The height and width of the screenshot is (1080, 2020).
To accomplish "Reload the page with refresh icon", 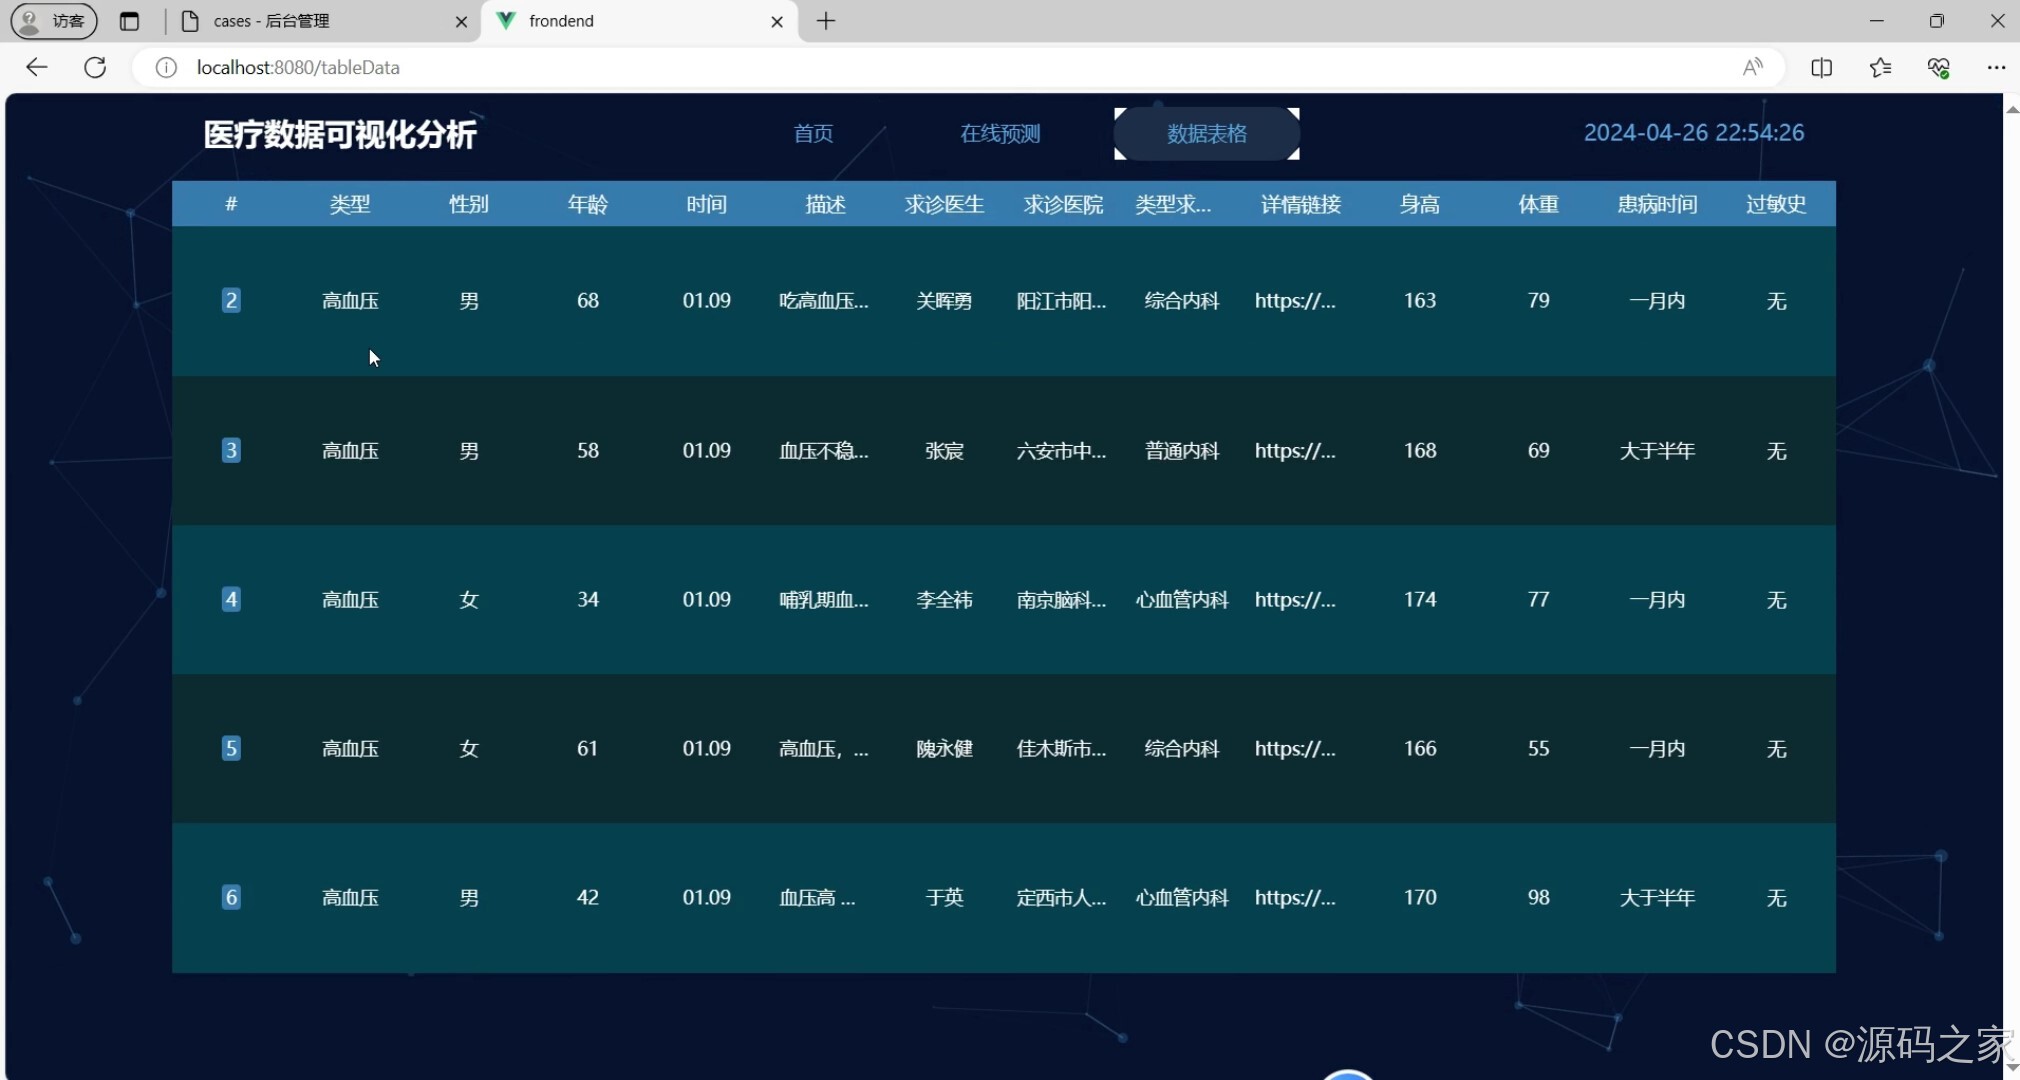I will [x=95, y=67].
